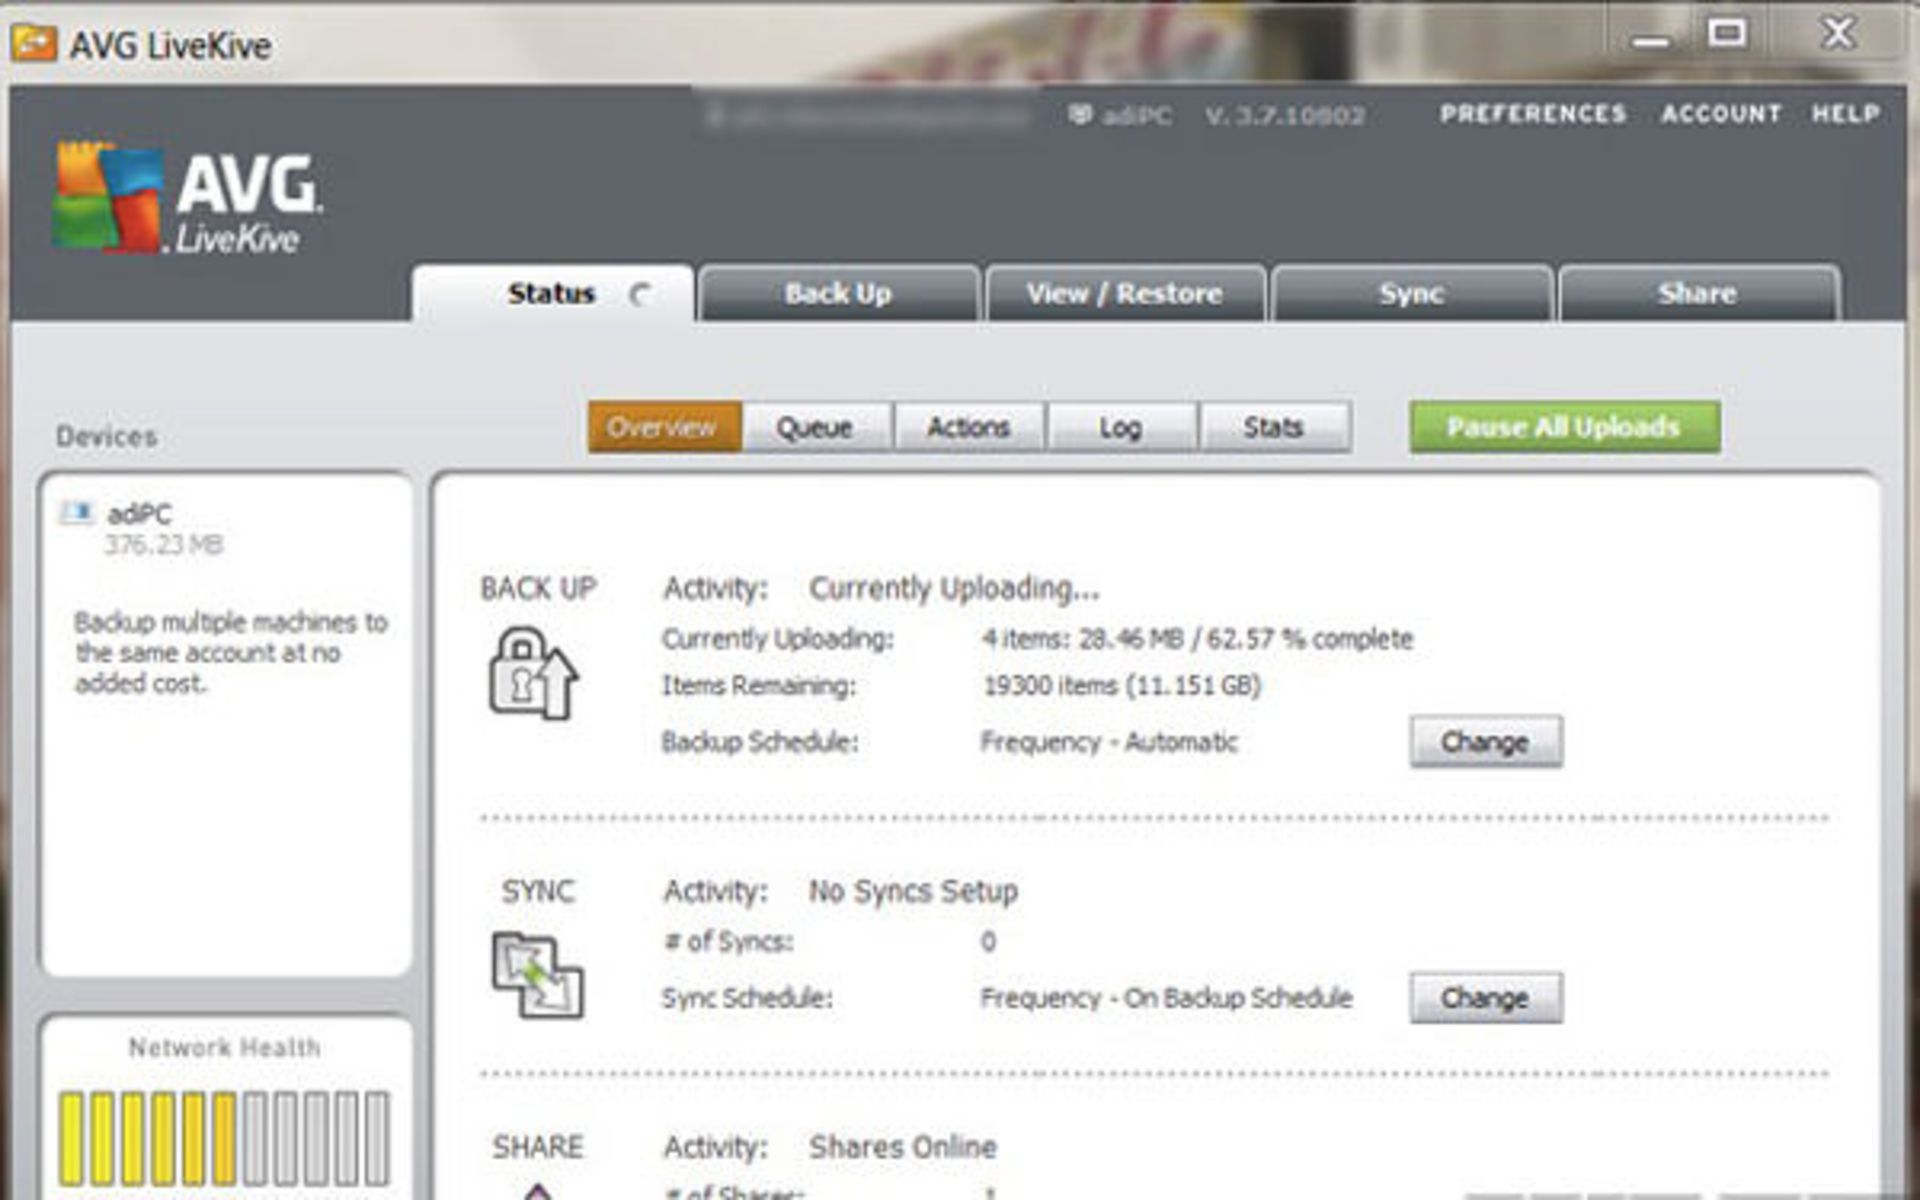Click the Network Health bar meter

click(x=224, y=1138)
